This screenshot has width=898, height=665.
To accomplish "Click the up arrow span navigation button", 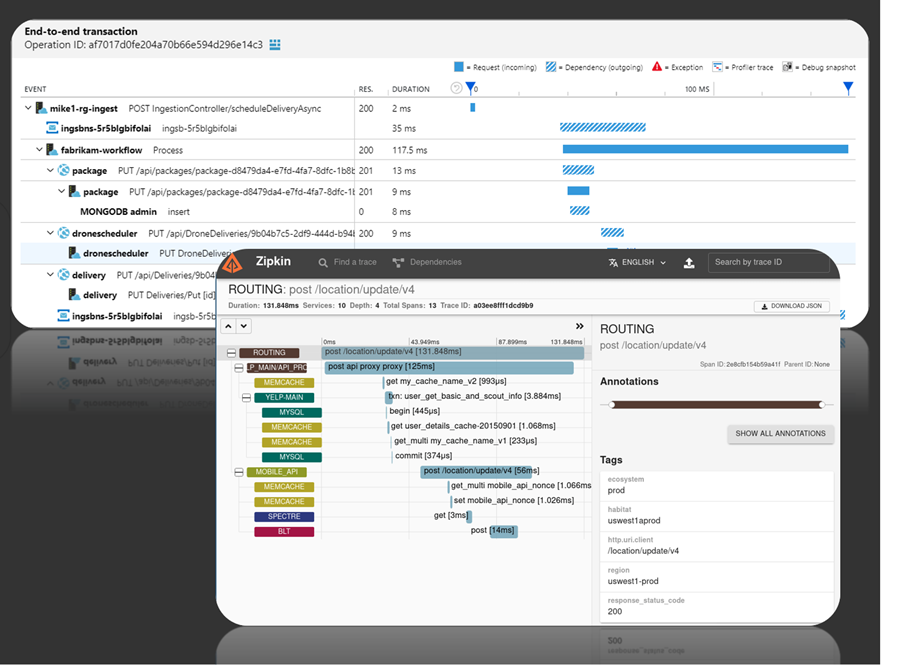I will 229,326.
